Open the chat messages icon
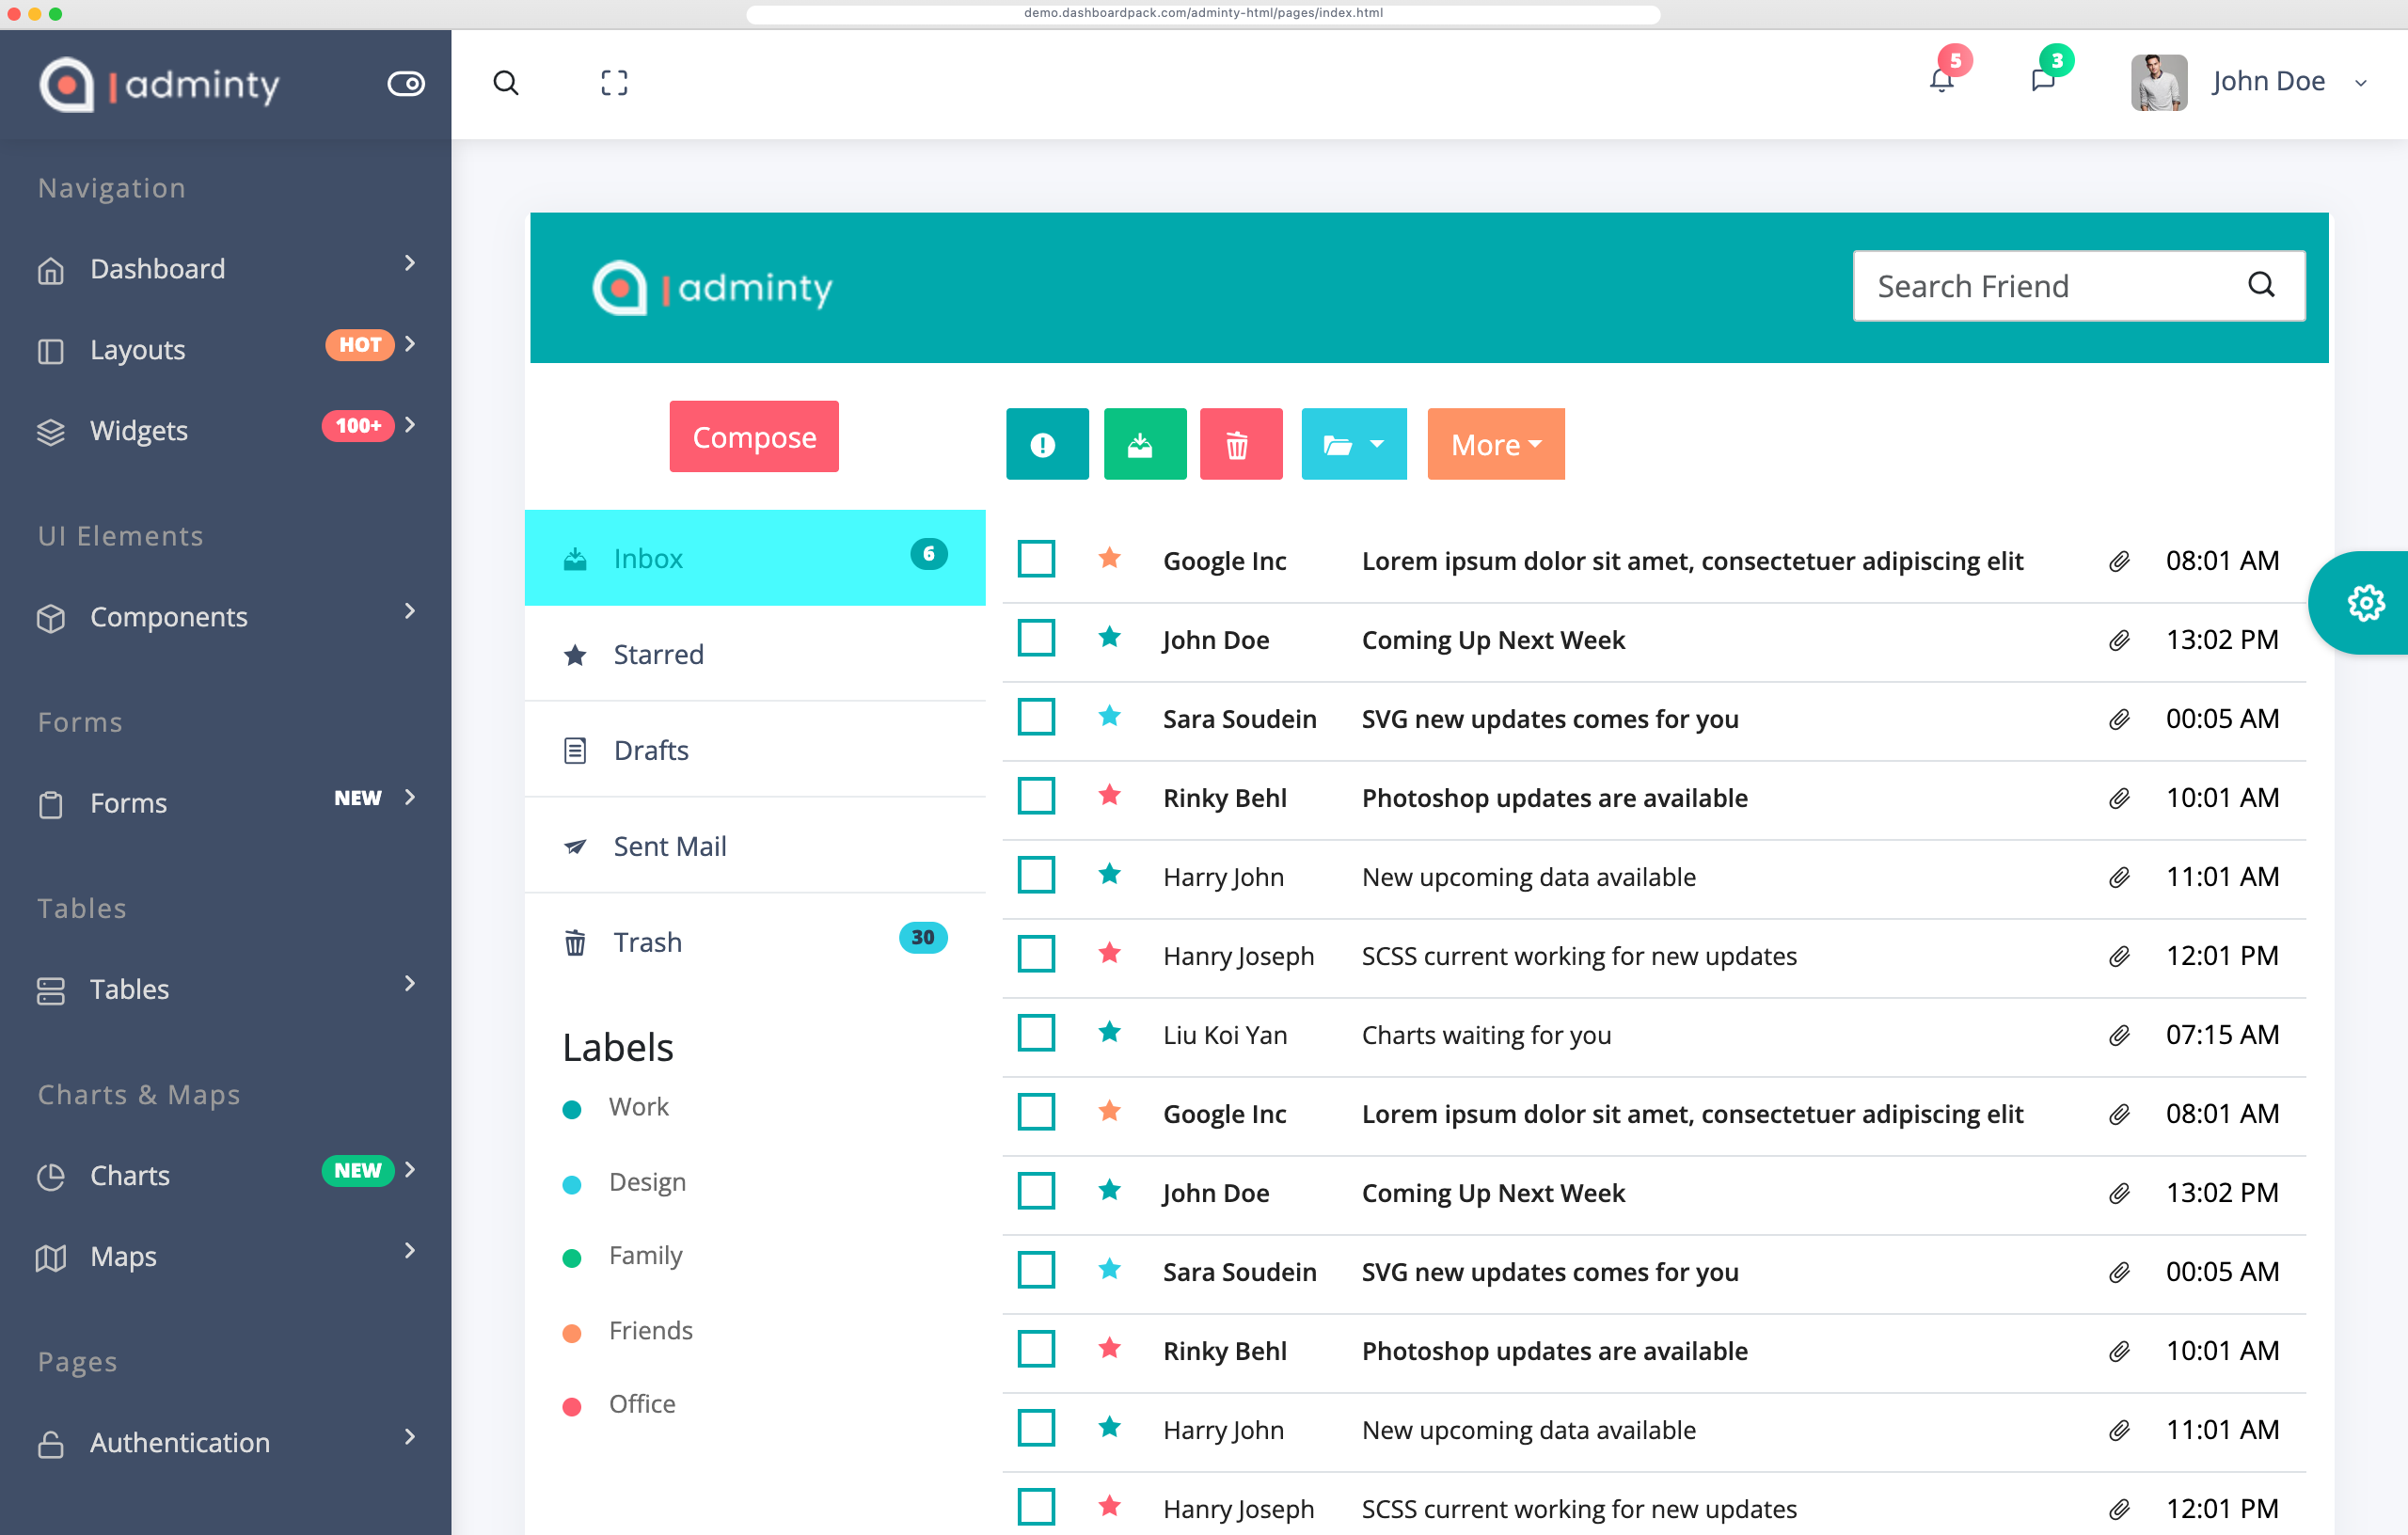The height and width of the screenshot is (1535, 2408). click(2043, 81)
